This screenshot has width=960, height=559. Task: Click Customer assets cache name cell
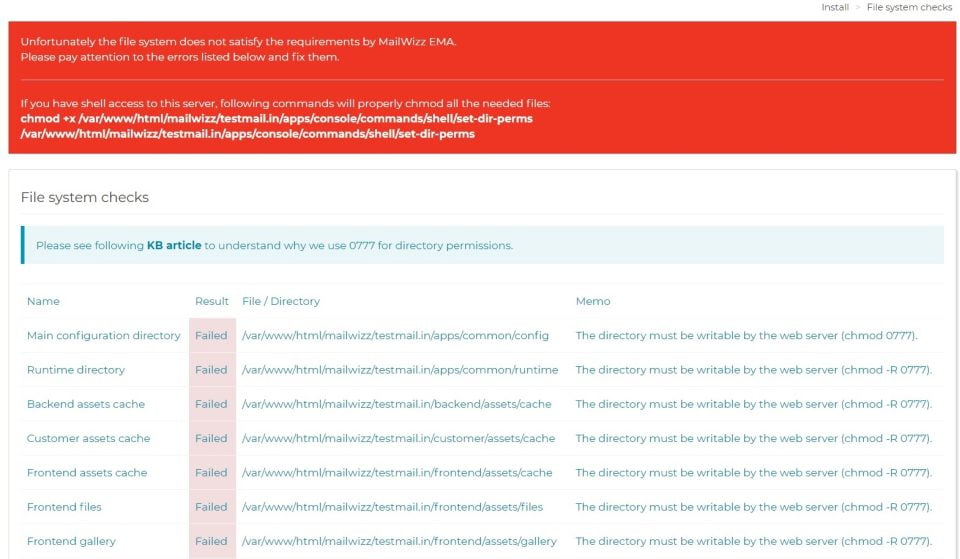pos(89,438)
